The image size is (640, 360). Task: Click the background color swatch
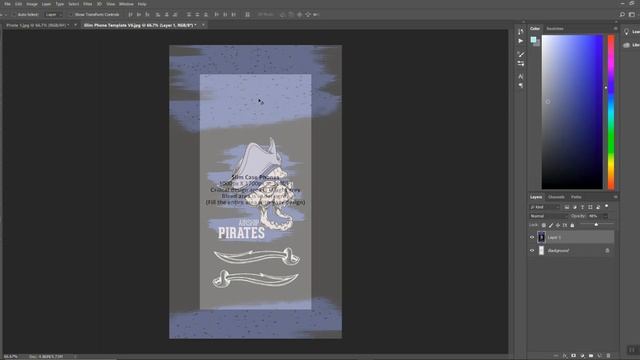pyautogui.click(x=537, y=43)
